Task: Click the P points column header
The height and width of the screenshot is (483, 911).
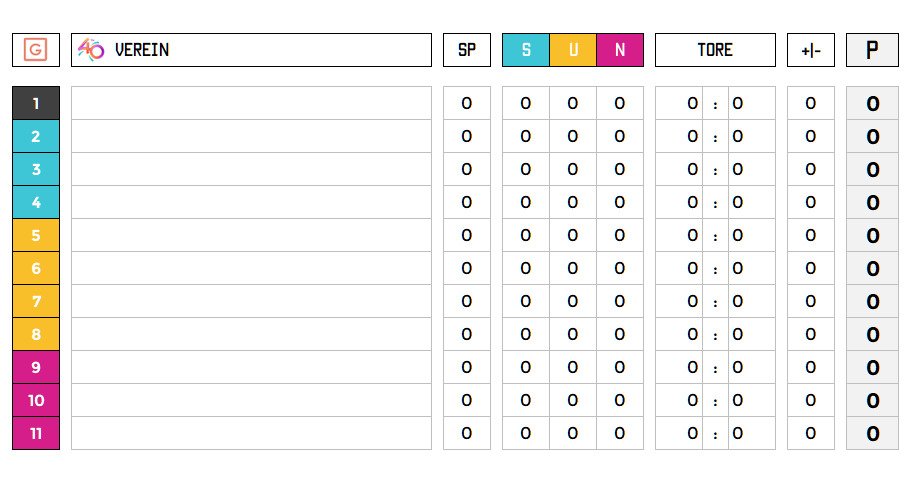Action: (x=872, y=50)
